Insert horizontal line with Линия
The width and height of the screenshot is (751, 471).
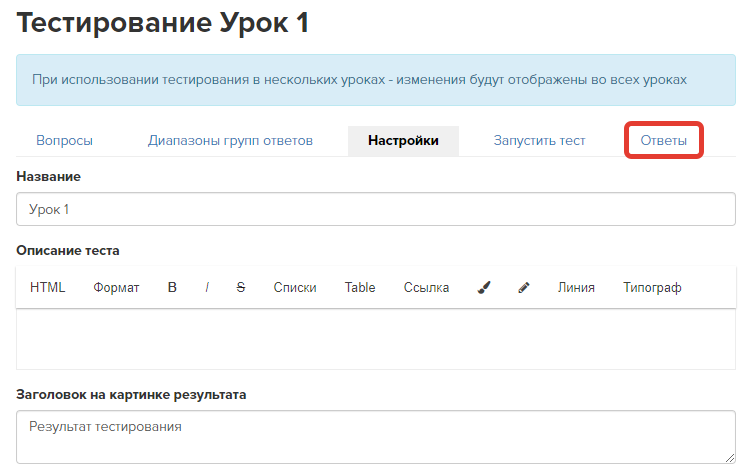576,287
